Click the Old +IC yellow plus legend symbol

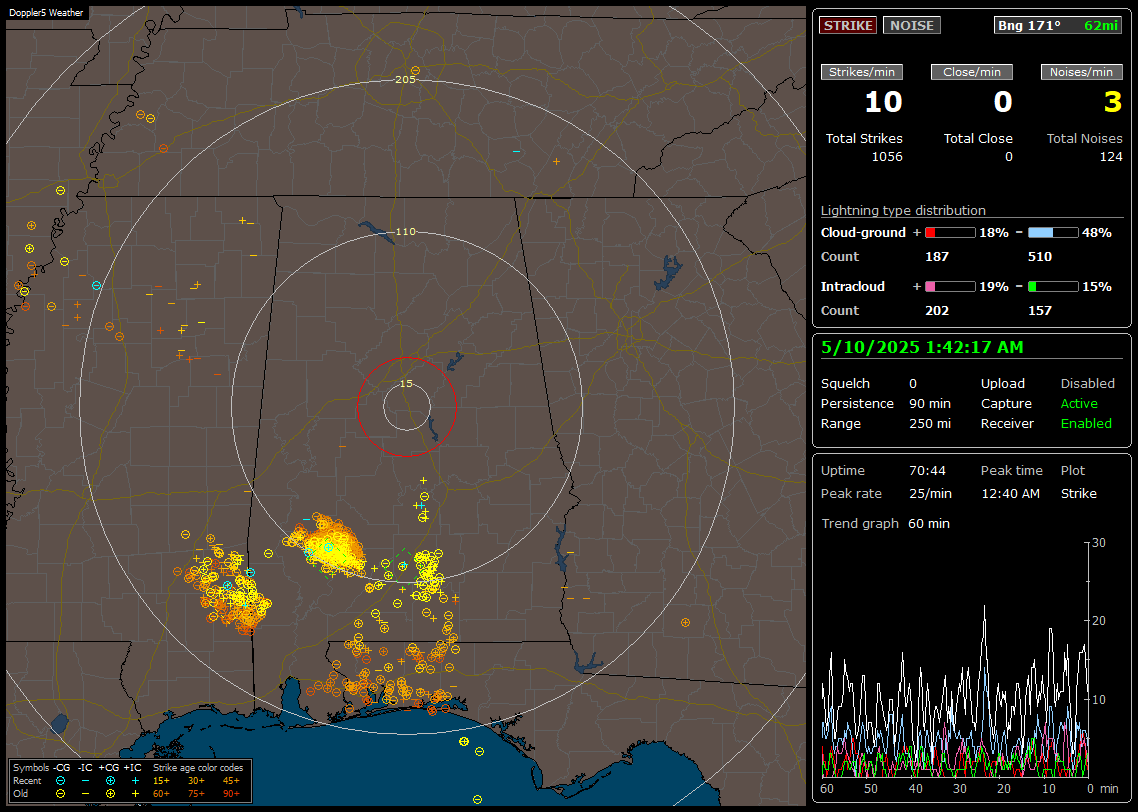135,793
